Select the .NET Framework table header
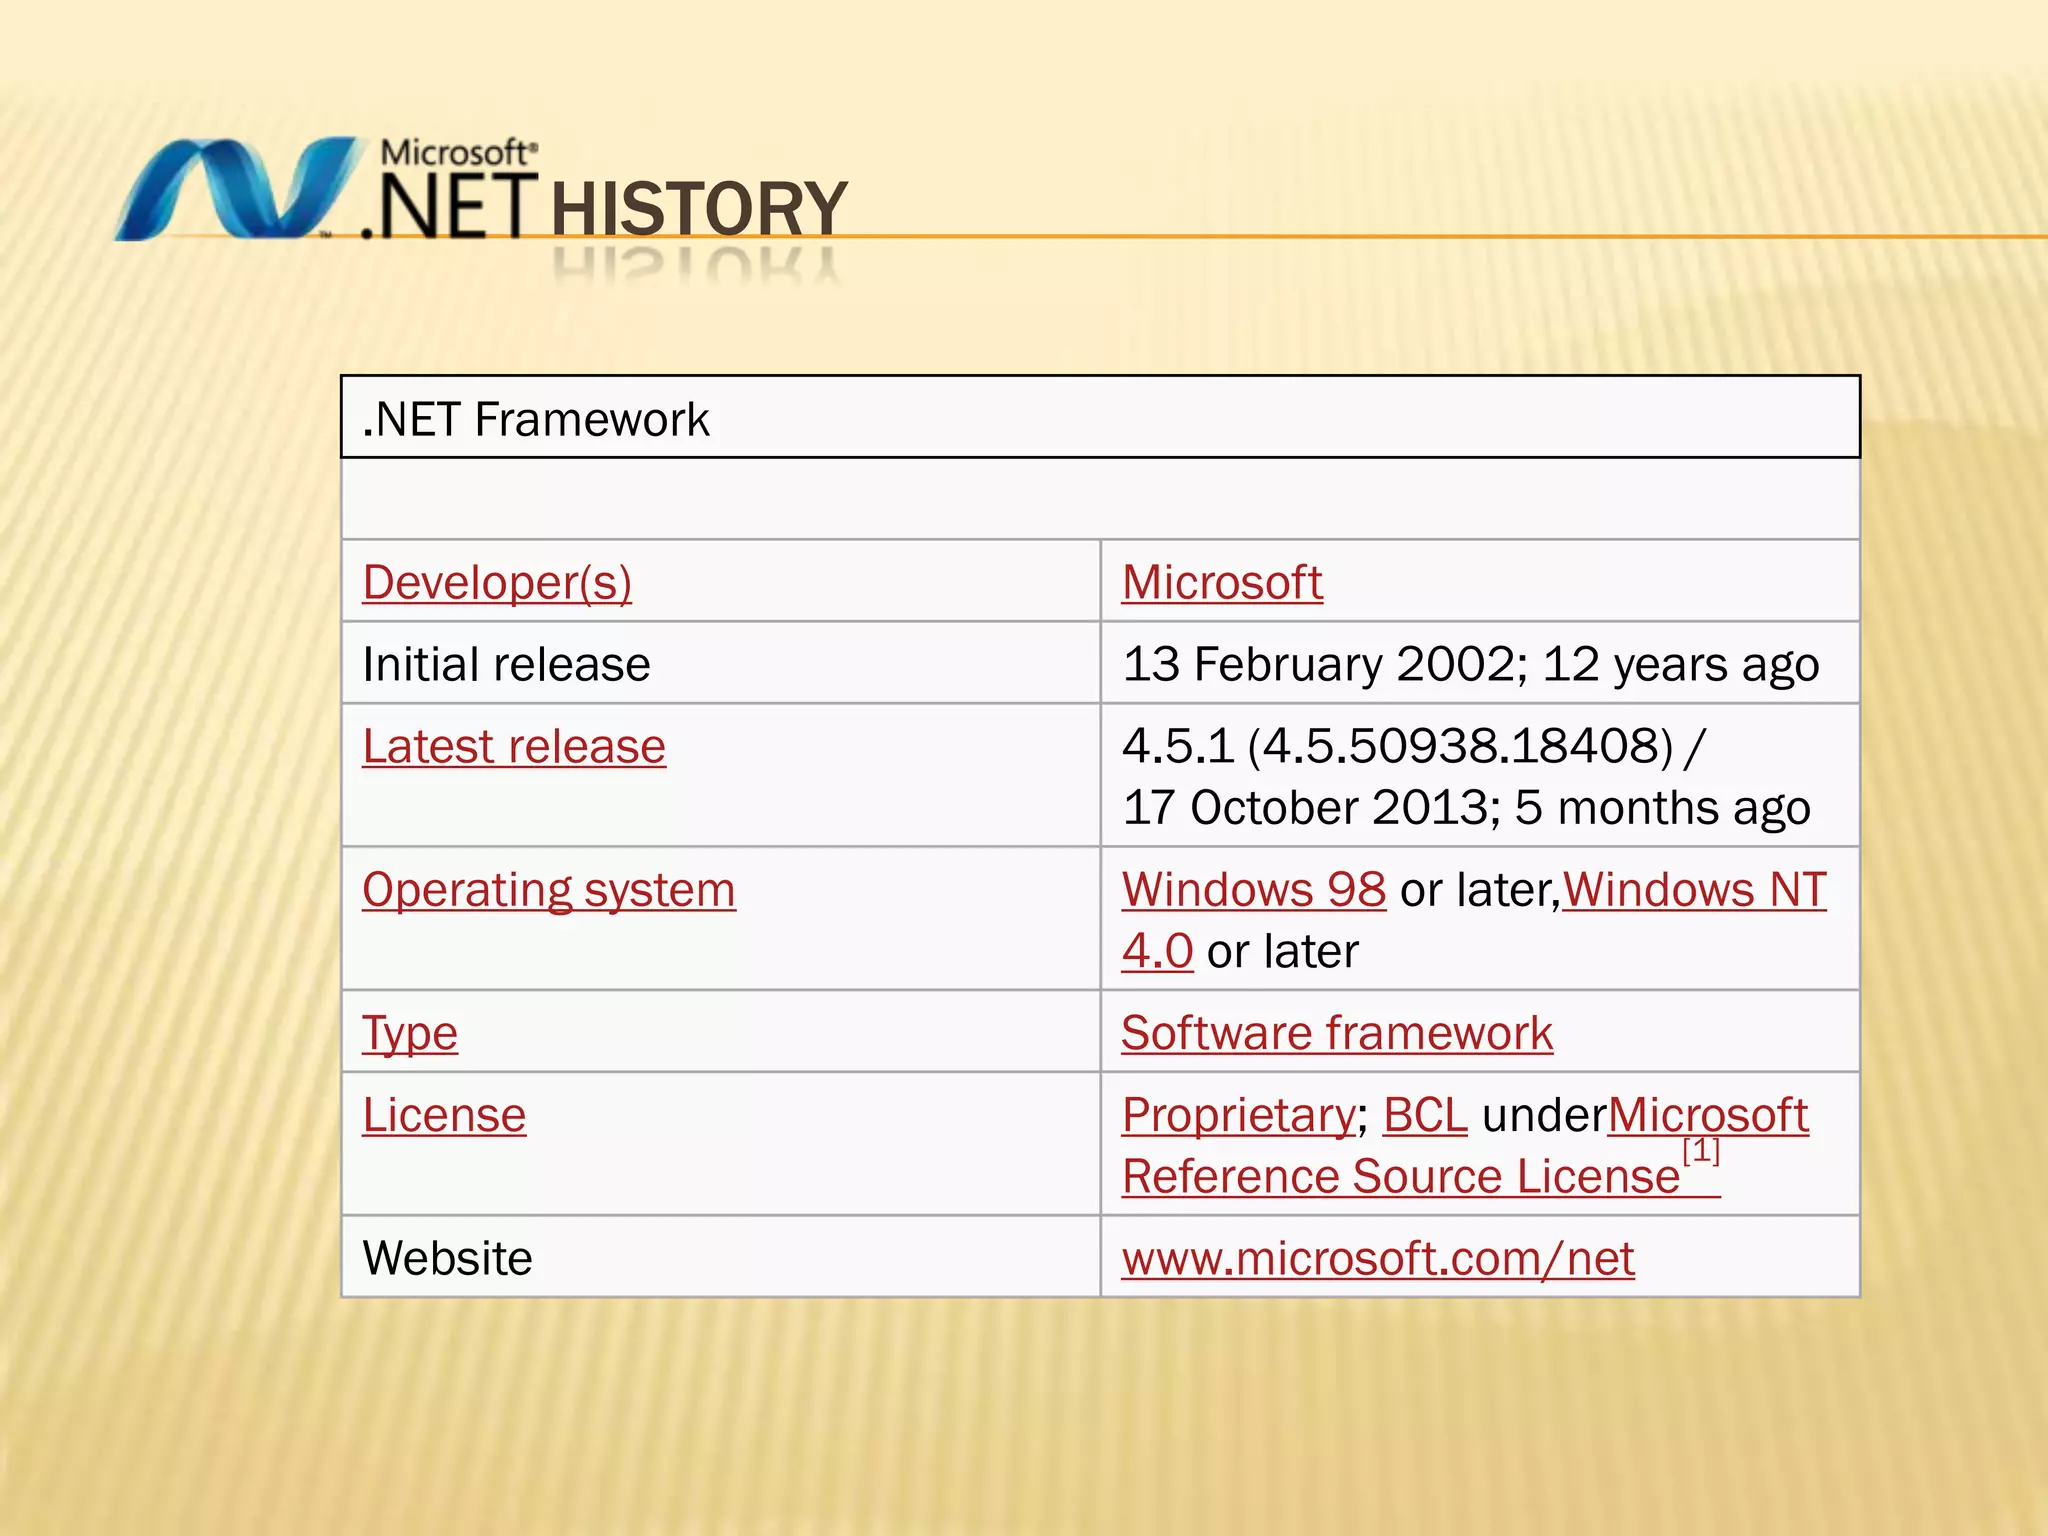This screenshot has height=1536, width=2048. point(1100,418)
